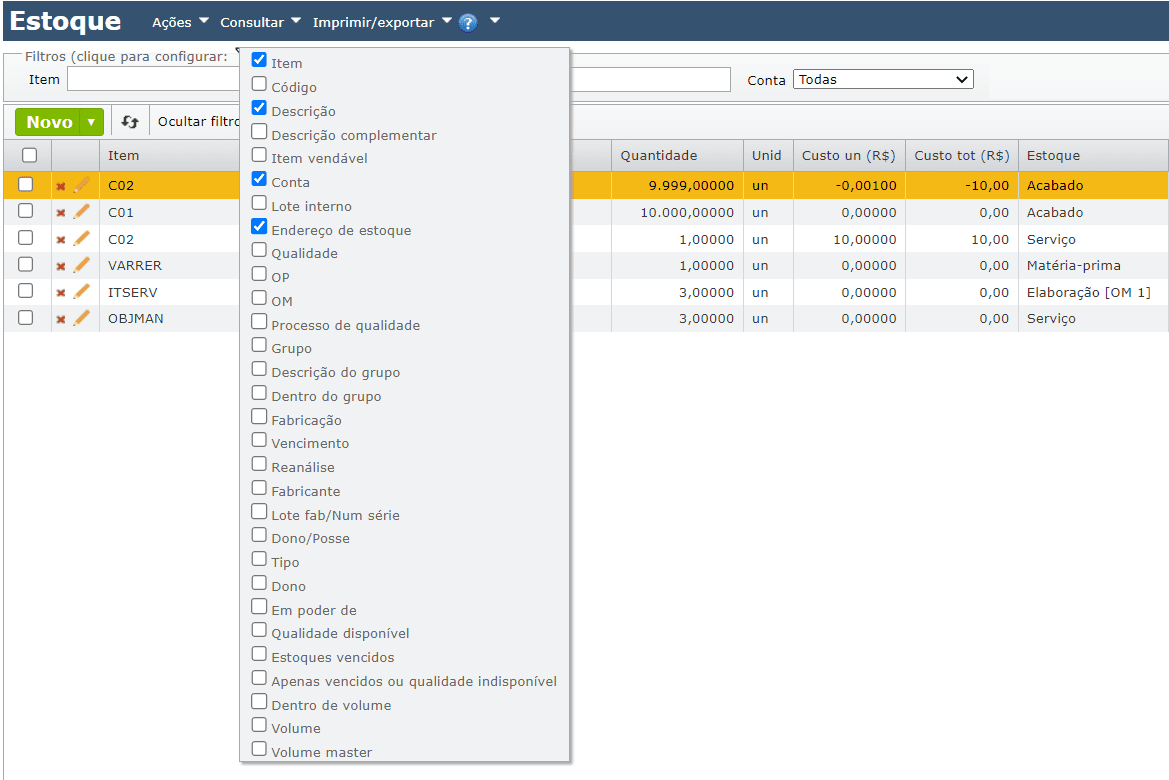Toggle the Item vendável filter checkbox
This screenshot has width=1169, height=780.
(x=259, y=154)
